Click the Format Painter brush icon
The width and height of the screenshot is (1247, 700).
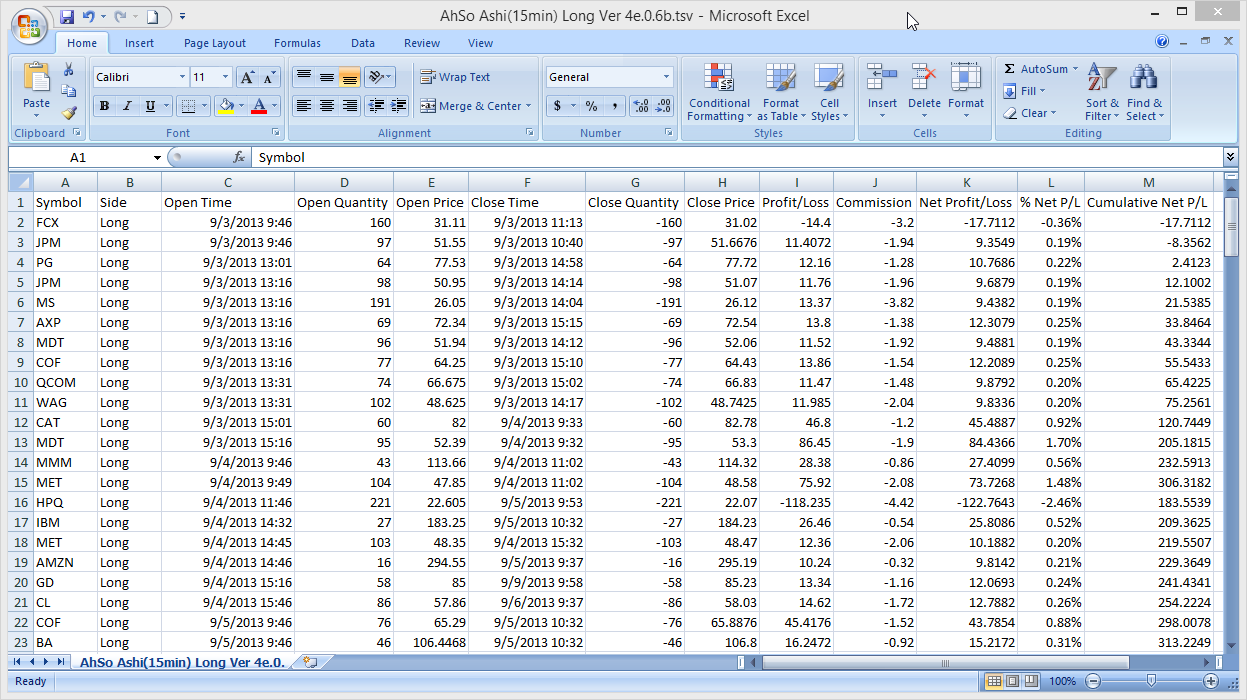click(69, 113)
